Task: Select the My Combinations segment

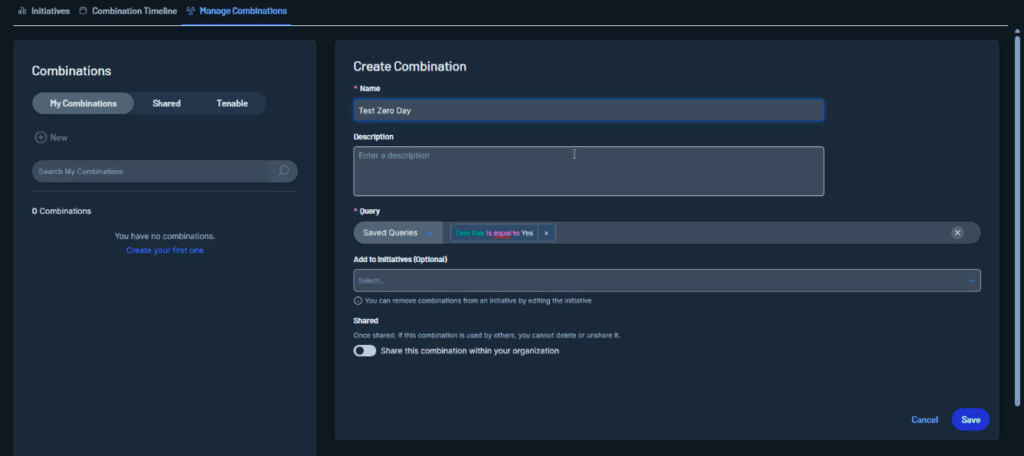Action: 83,103
